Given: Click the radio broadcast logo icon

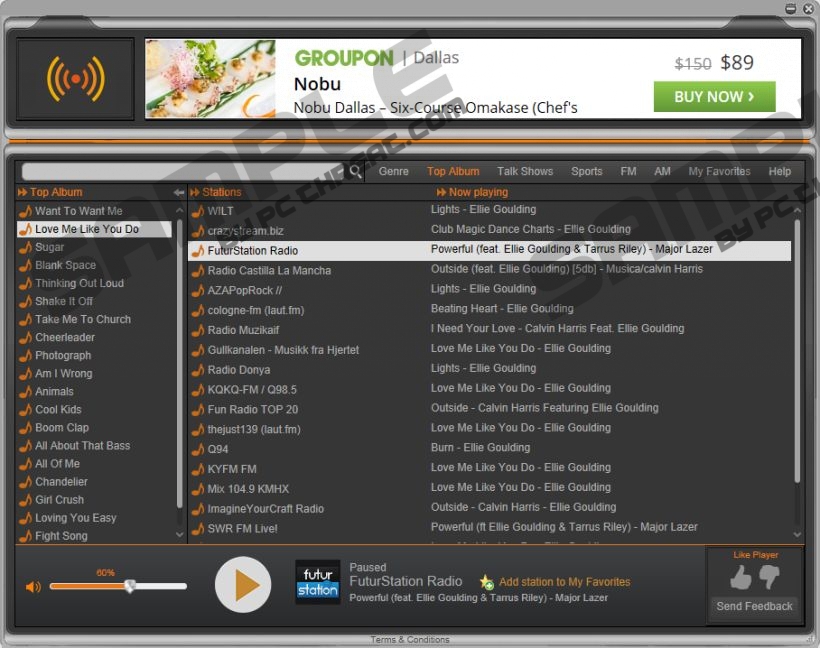Looking at the screenshot, I should [75, 78].
